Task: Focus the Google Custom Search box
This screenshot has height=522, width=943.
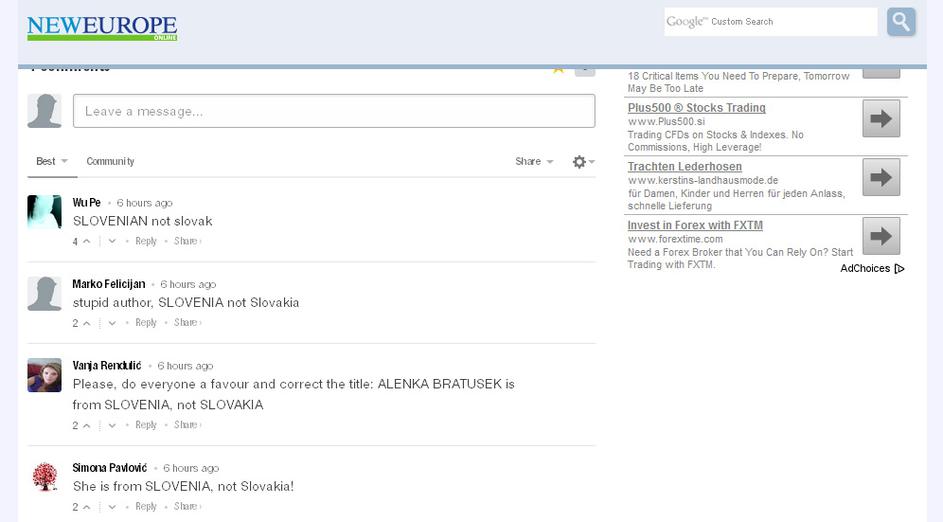Action: [770, 22]
